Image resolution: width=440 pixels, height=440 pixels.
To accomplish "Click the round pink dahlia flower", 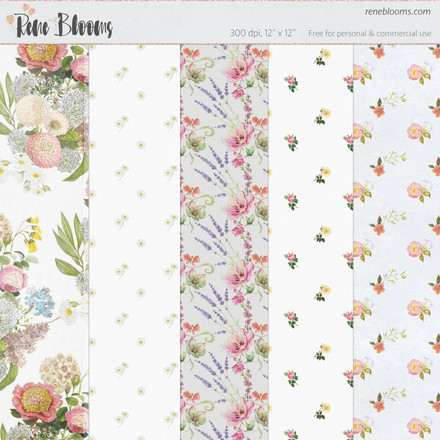I will [44, 150].
